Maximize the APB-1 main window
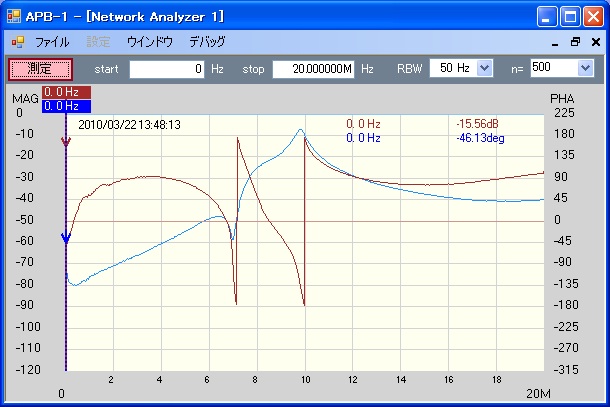The height and width of the screenshot is (407, 610). pos(569,16)
